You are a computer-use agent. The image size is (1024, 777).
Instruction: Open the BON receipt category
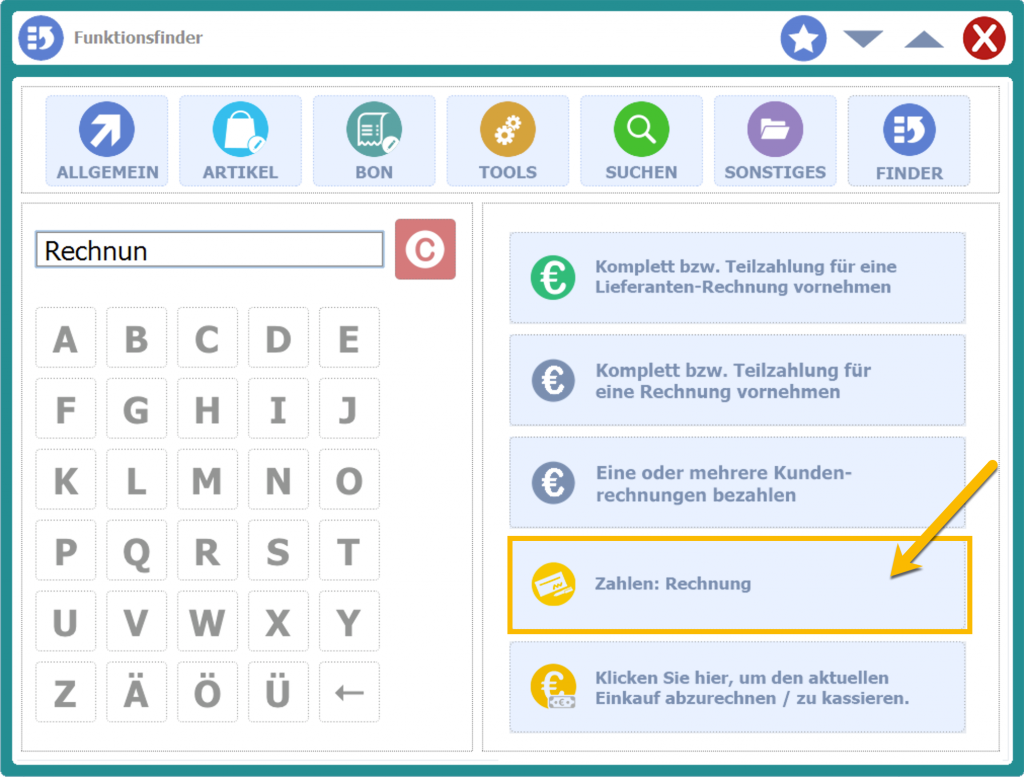tap(374, 141)
